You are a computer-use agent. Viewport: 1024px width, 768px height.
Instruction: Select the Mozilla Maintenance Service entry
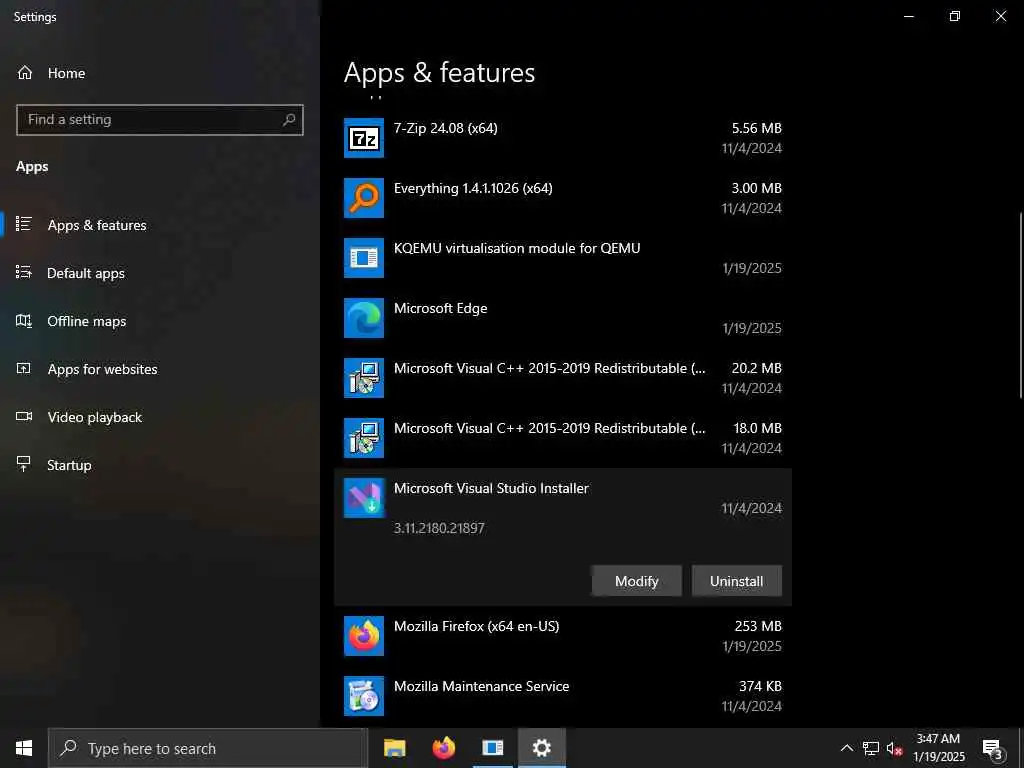pos(563,696)
